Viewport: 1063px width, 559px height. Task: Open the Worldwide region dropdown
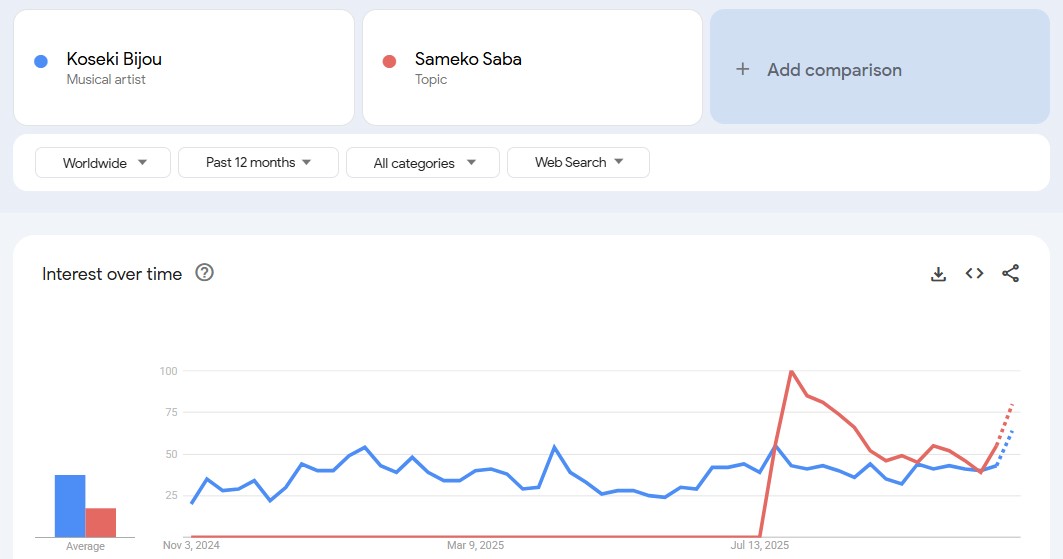pos(104,163)
